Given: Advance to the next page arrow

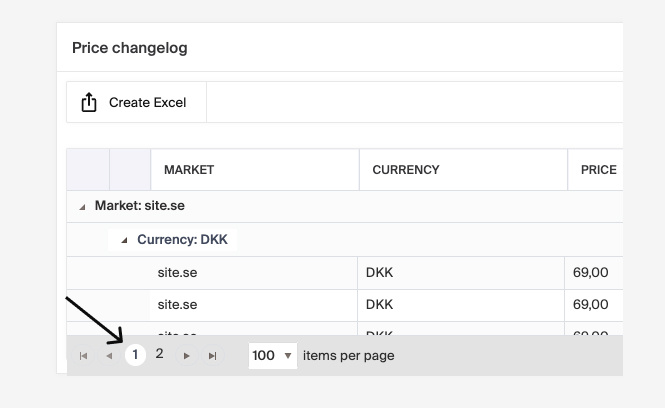Looking at the screenshot, I should pos(186,356).
